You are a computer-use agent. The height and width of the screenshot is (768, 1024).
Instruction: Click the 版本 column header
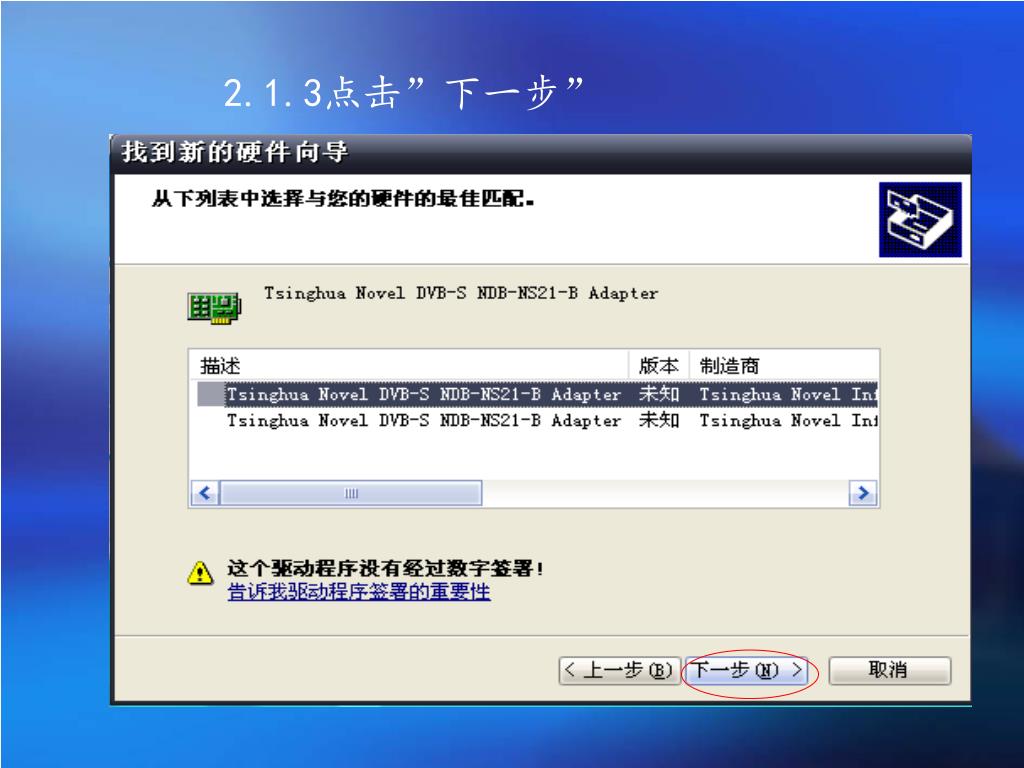coord(659,366)
